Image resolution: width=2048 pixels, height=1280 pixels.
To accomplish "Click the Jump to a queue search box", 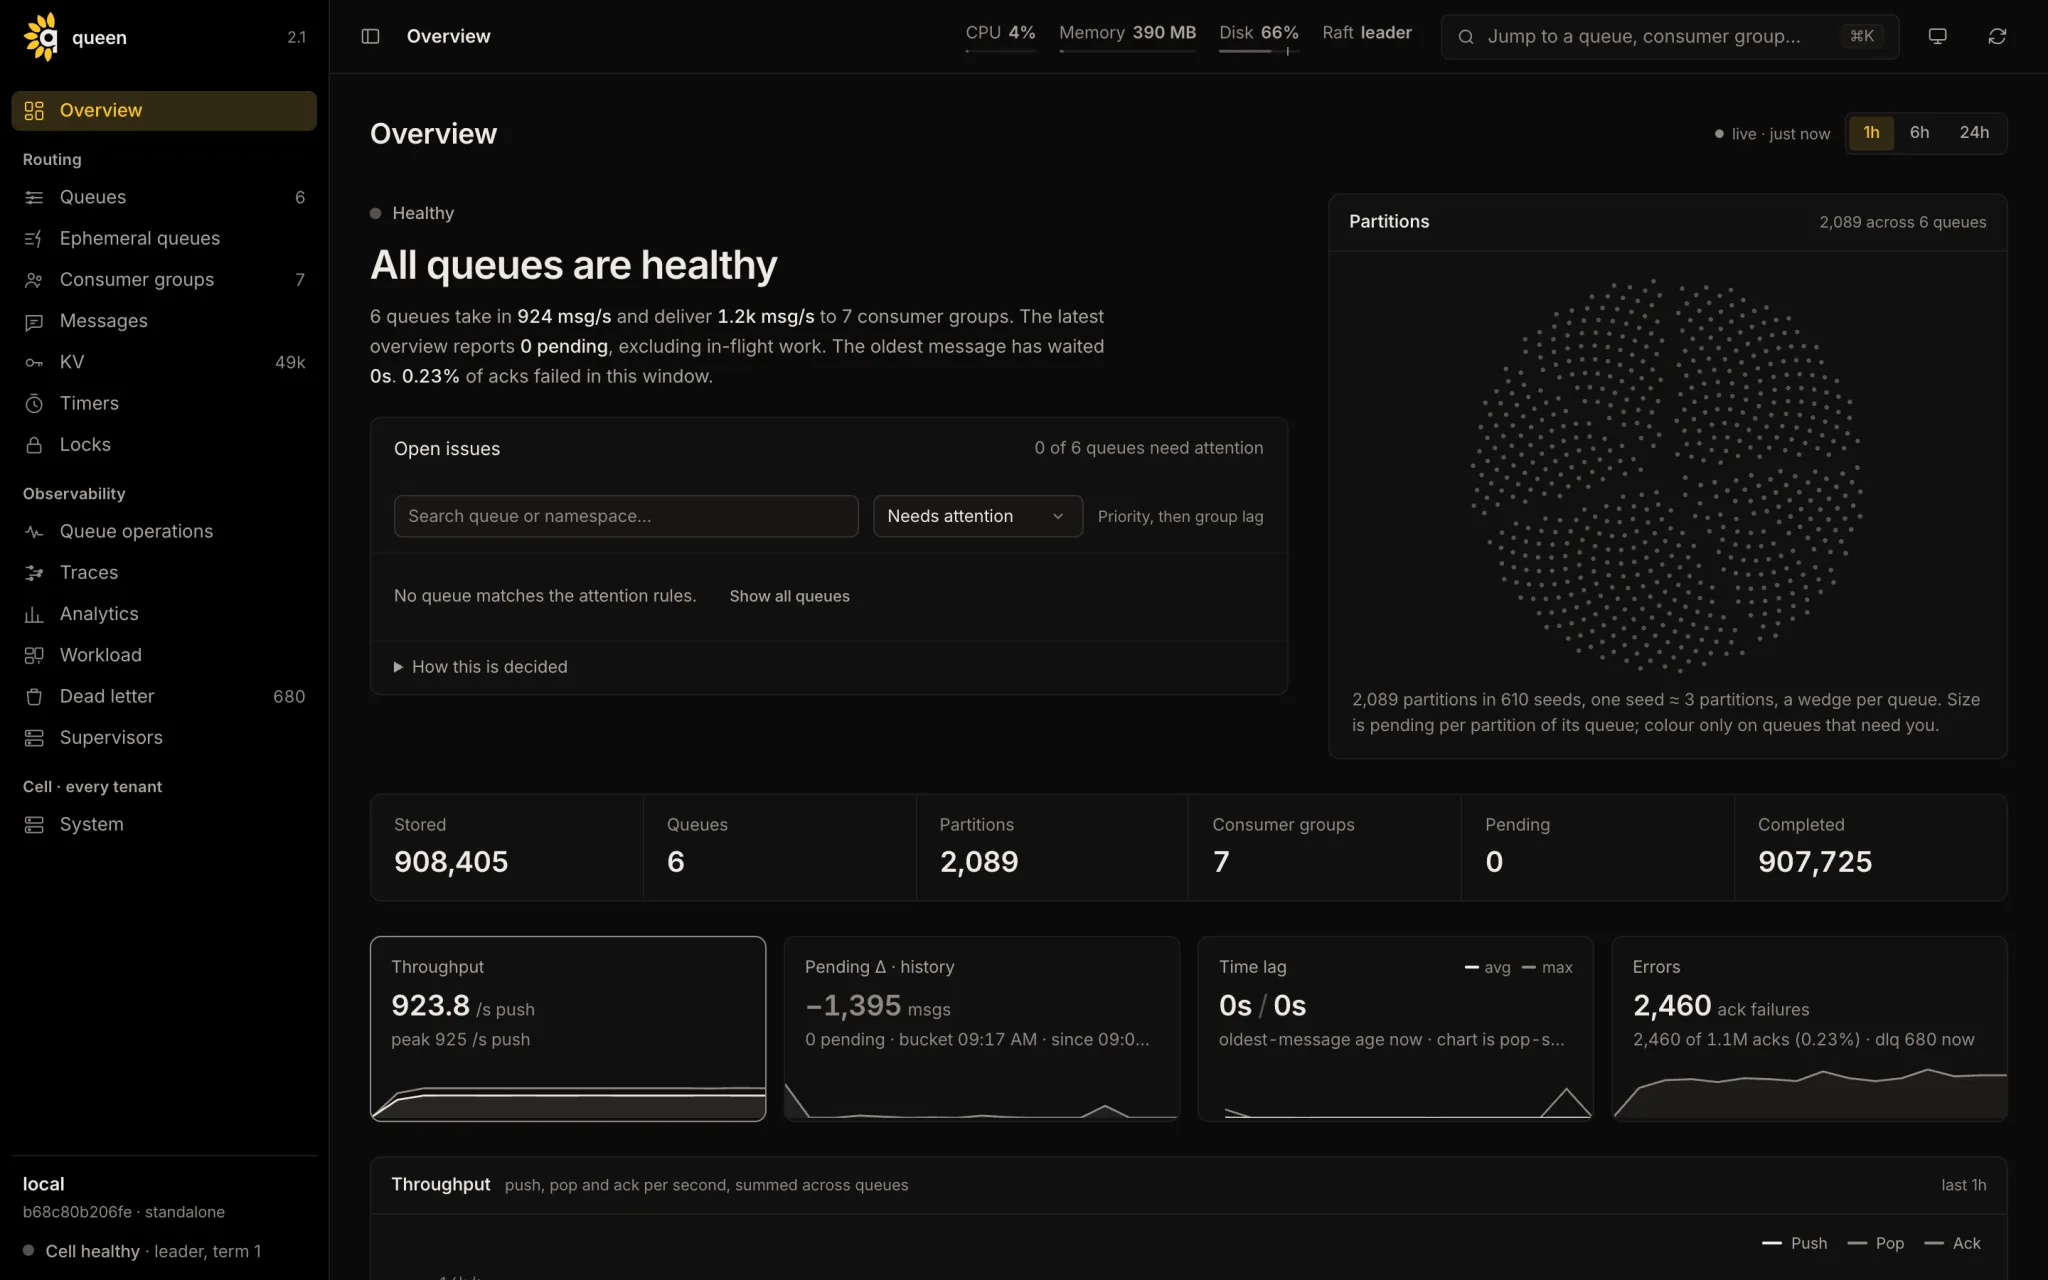I will [1669, 36].
